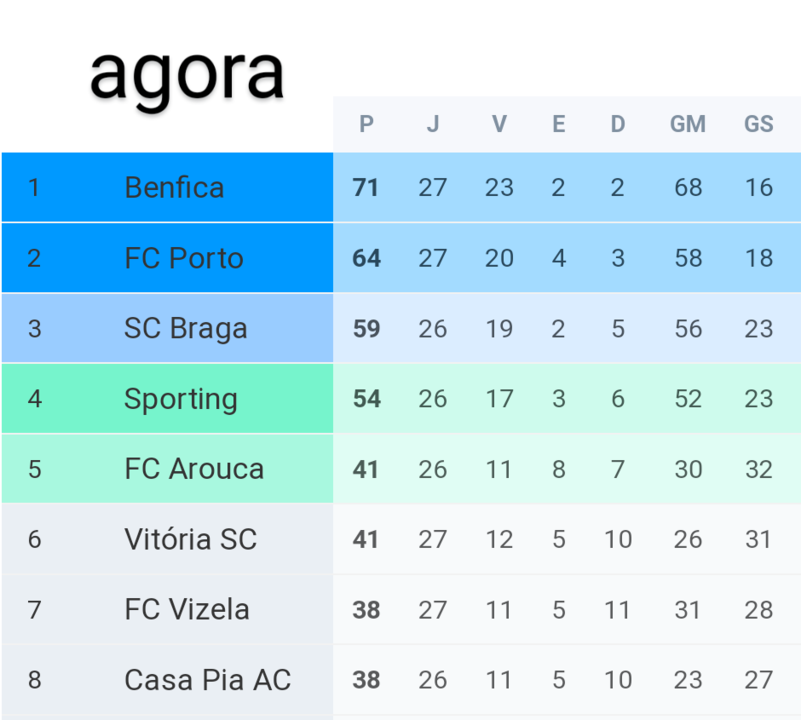
Task: Click the GS goals conceded header
Action: coord(759,124)
